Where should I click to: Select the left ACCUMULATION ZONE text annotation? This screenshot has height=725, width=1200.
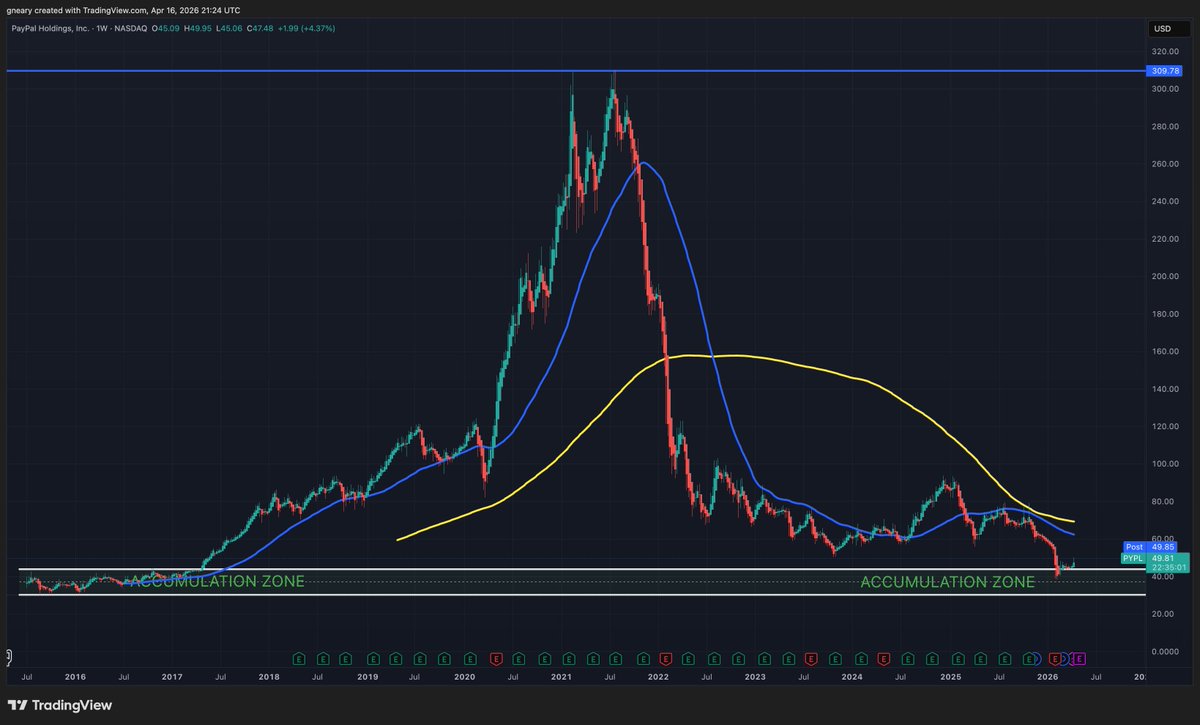[214, 581]
